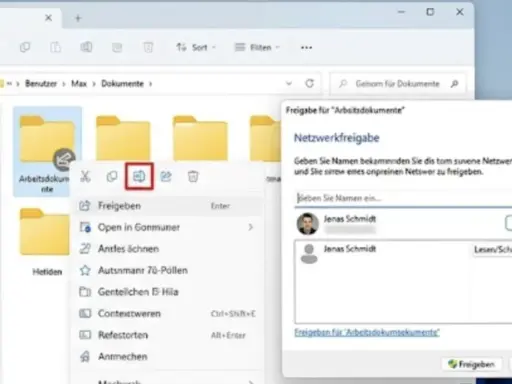
Task: Refresh the current folder
Action: coord(310,83)
